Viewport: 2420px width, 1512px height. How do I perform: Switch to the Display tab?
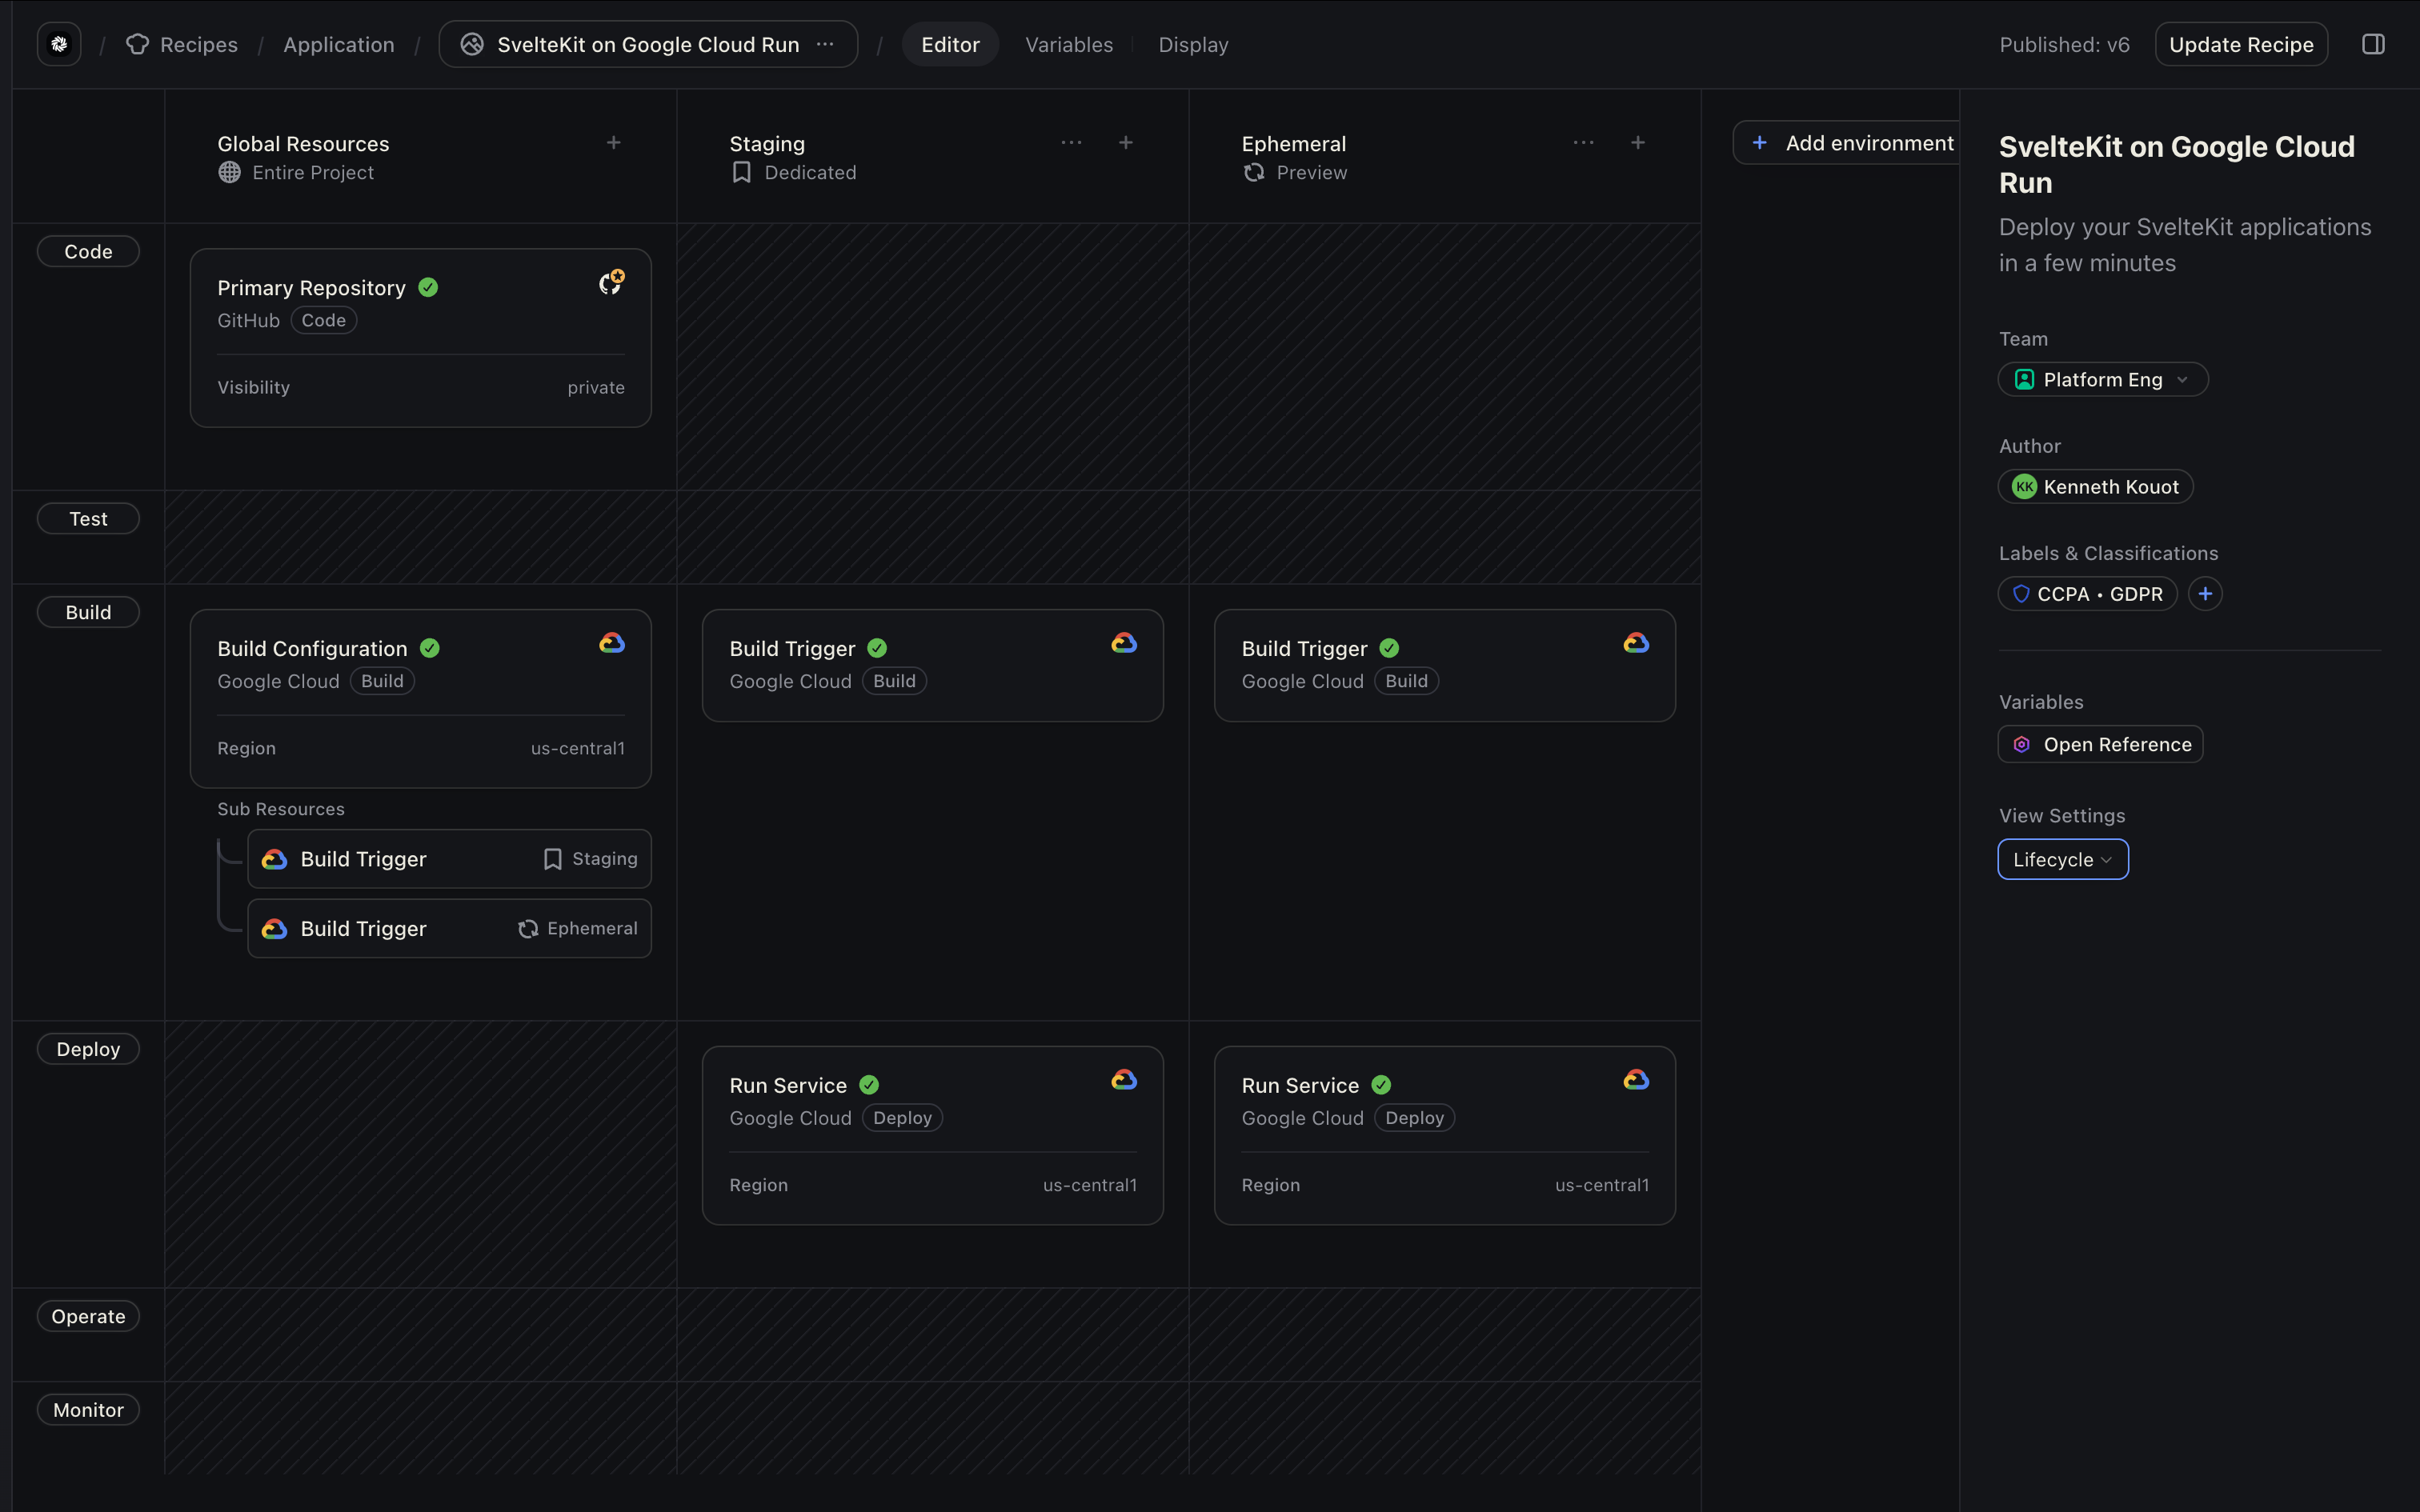(1193, 45)
